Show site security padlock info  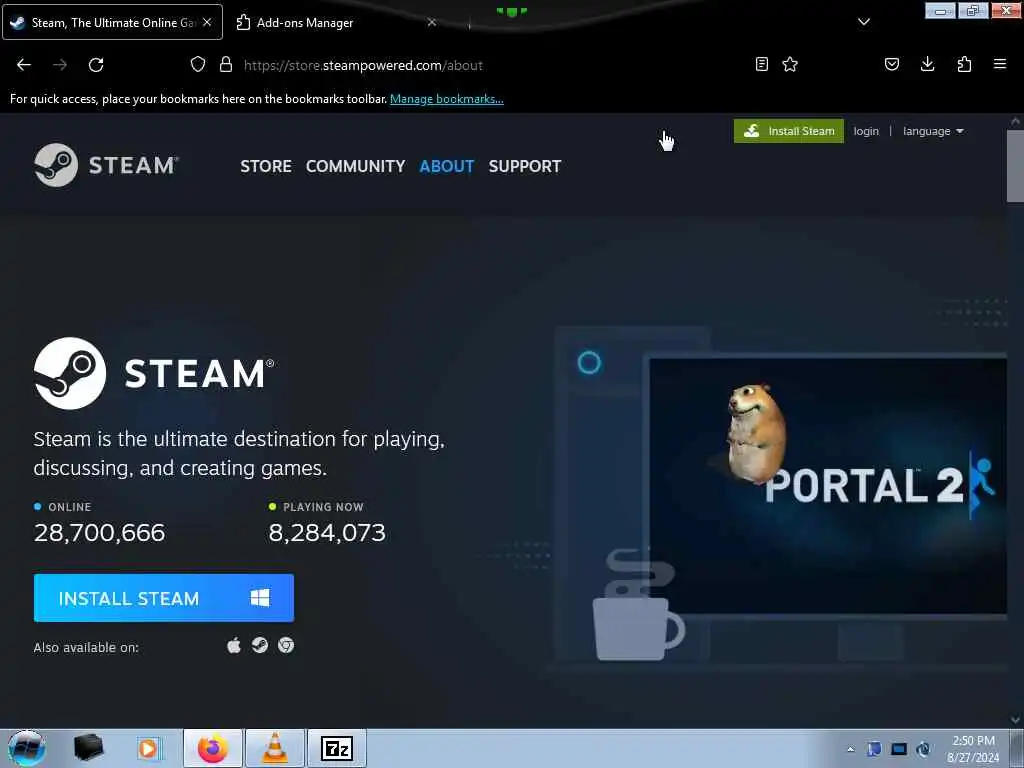coord(226,64)
